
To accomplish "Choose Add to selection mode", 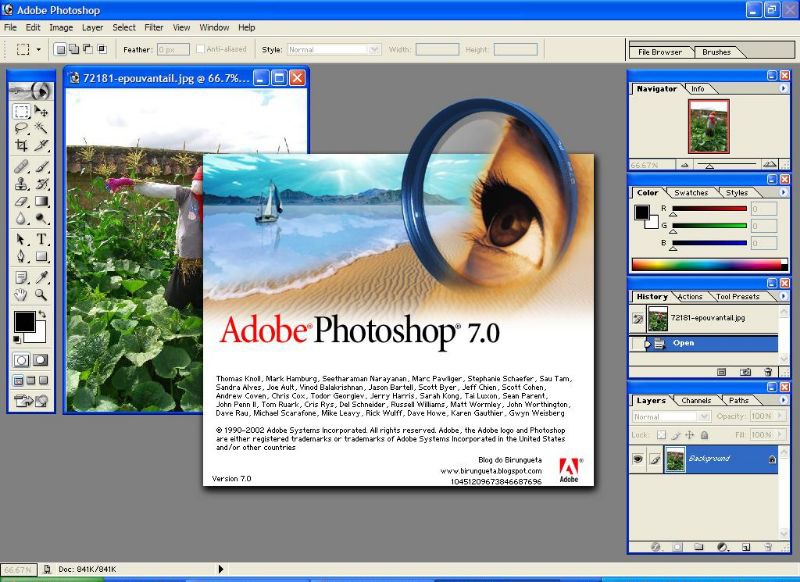I will point(74,49).
